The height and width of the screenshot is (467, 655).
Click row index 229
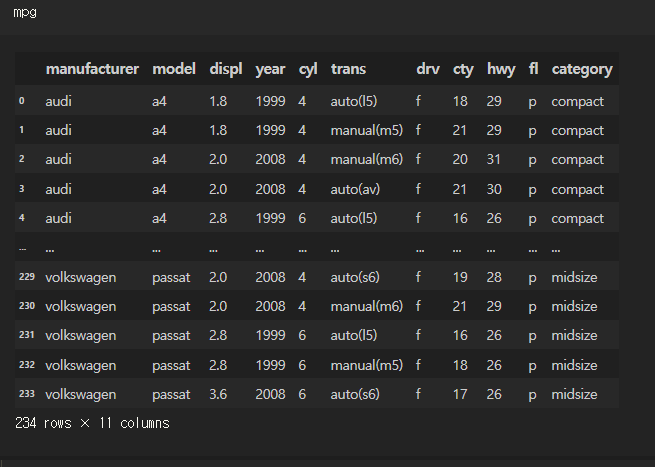(x=27, y=277)
